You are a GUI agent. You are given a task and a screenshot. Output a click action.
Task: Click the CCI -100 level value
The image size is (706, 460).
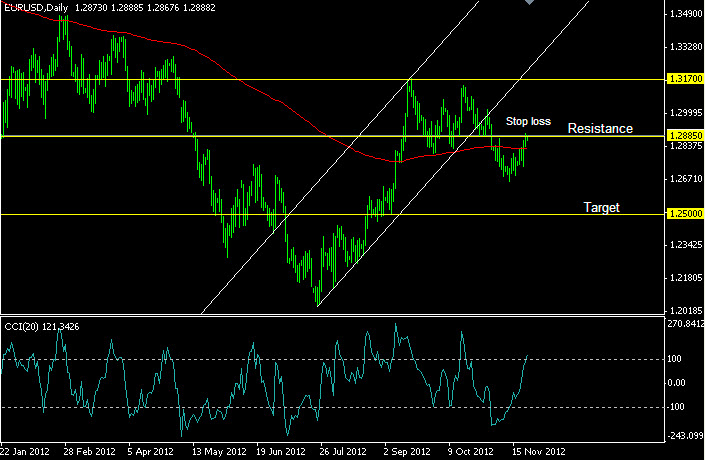click(676, 406)
